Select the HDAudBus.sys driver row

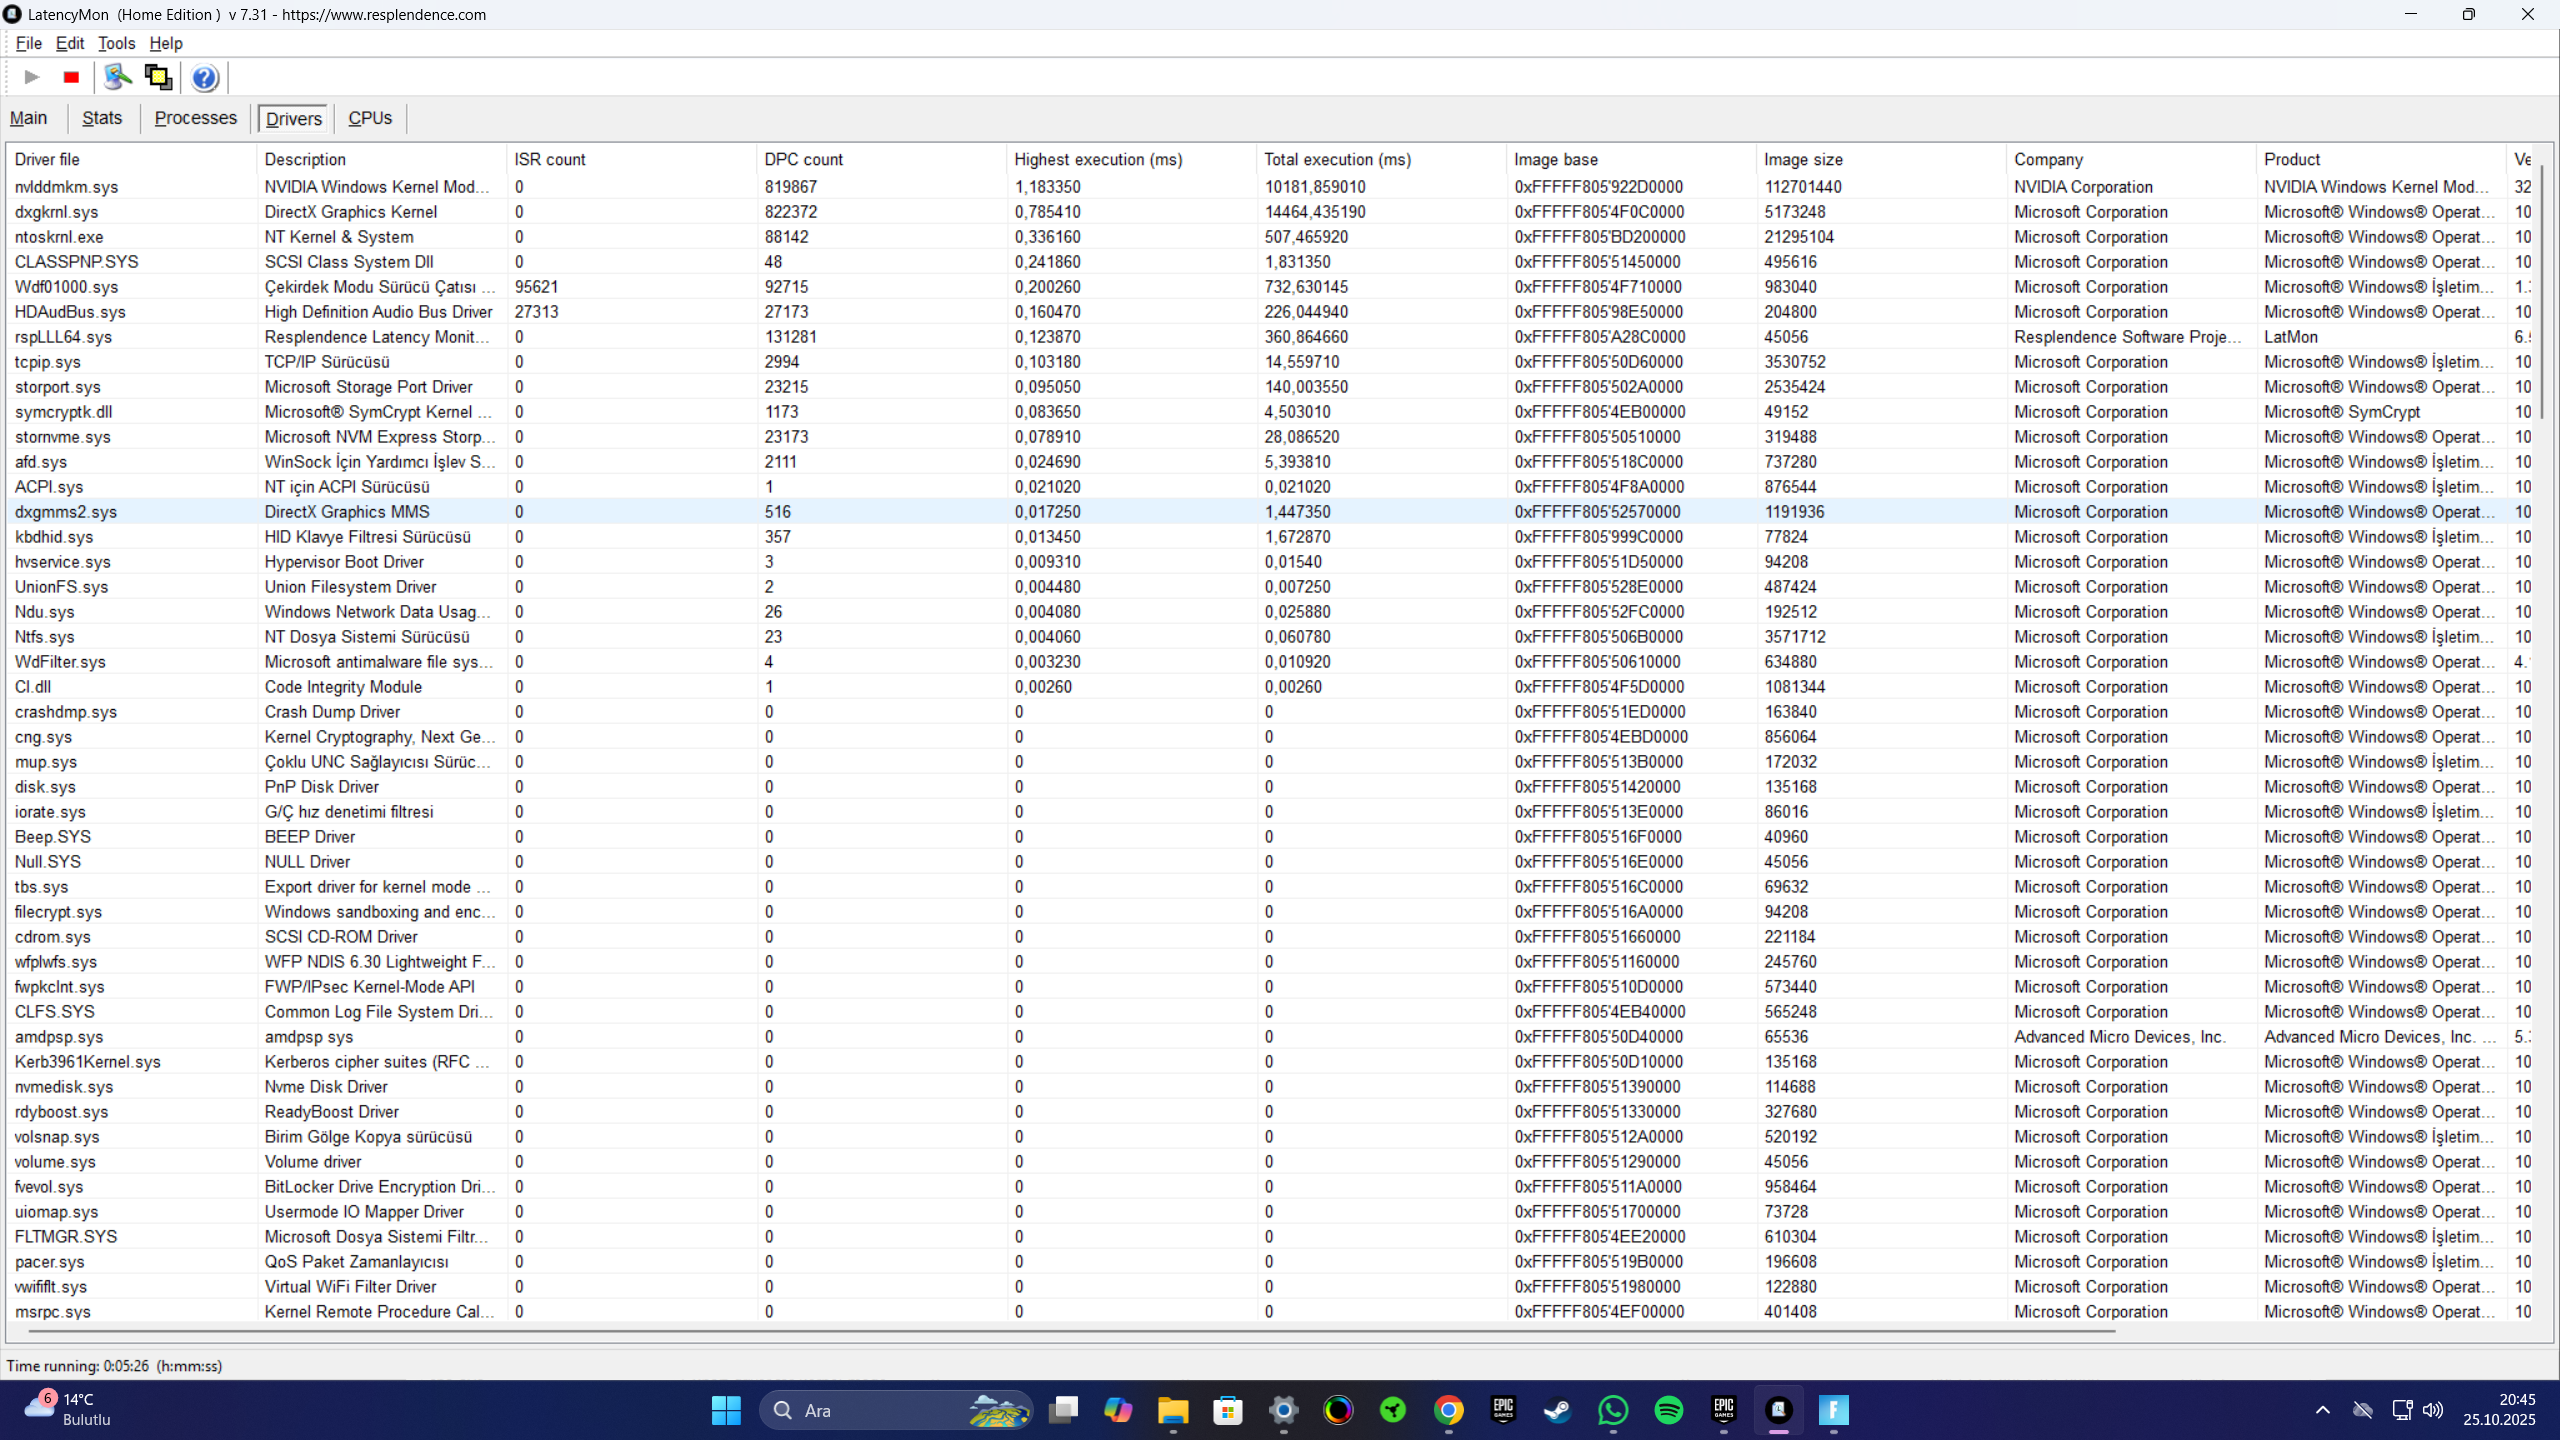(x=1270, y=312)
